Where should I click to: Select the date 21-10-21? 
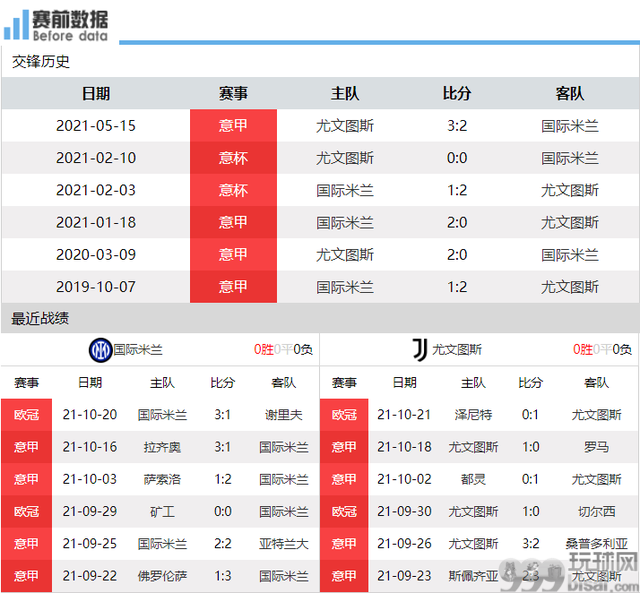[x=404, y=415]
